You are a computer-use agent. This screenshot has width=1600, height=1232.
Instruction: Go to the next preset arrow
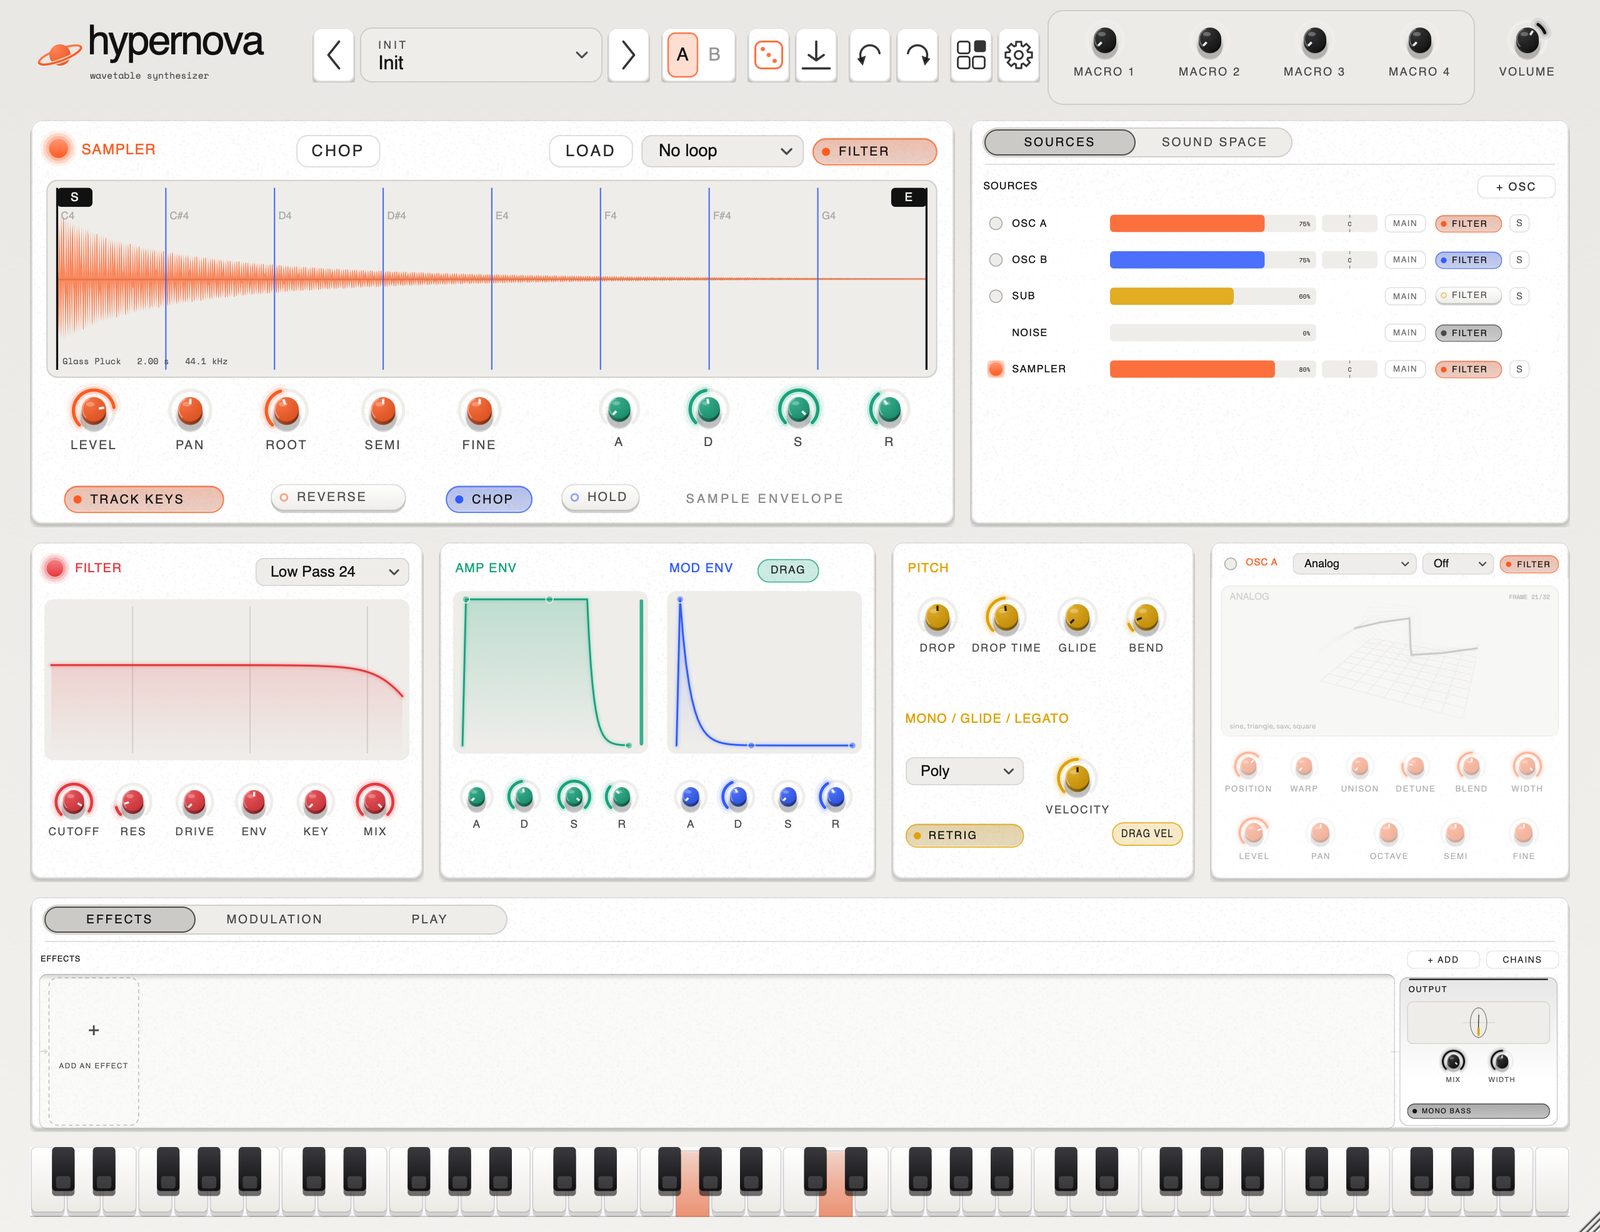point(628,55)
